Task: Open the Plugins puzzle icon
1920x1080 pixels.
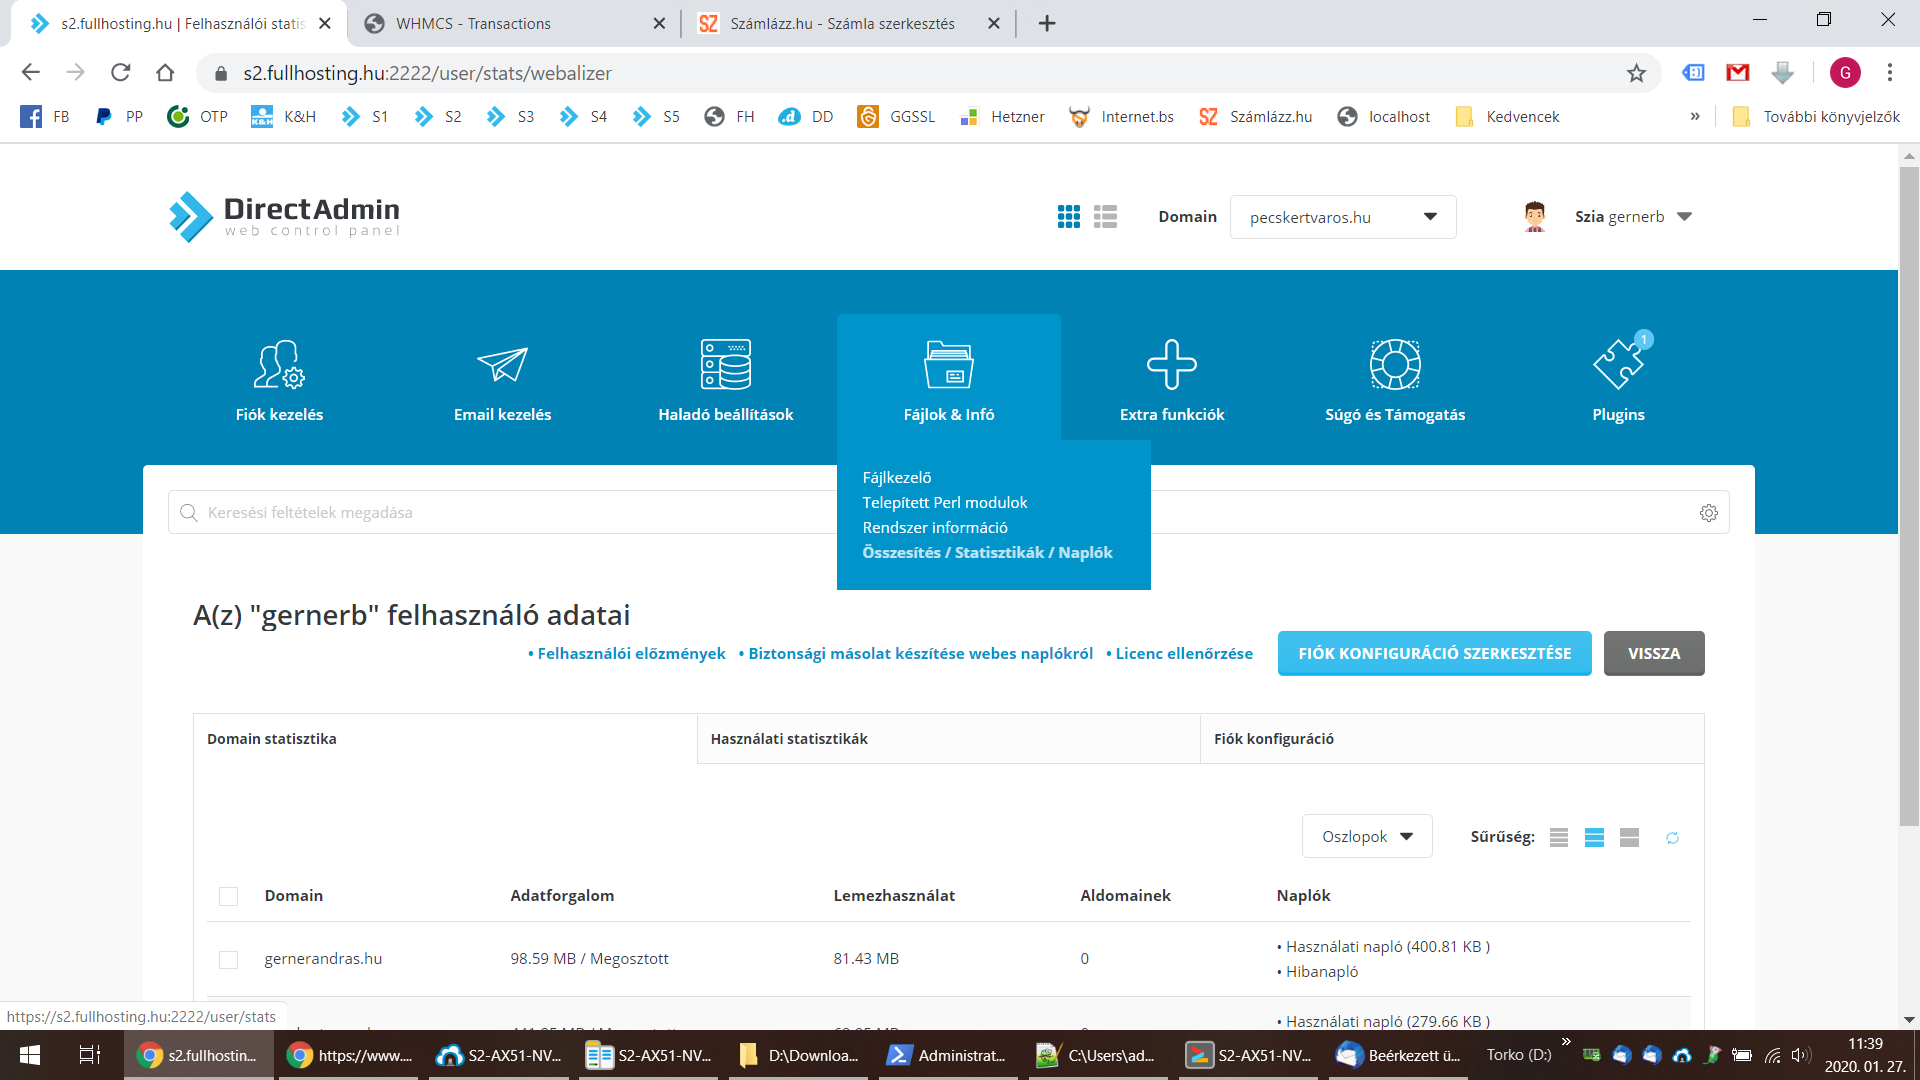Action: (1618, 365)
